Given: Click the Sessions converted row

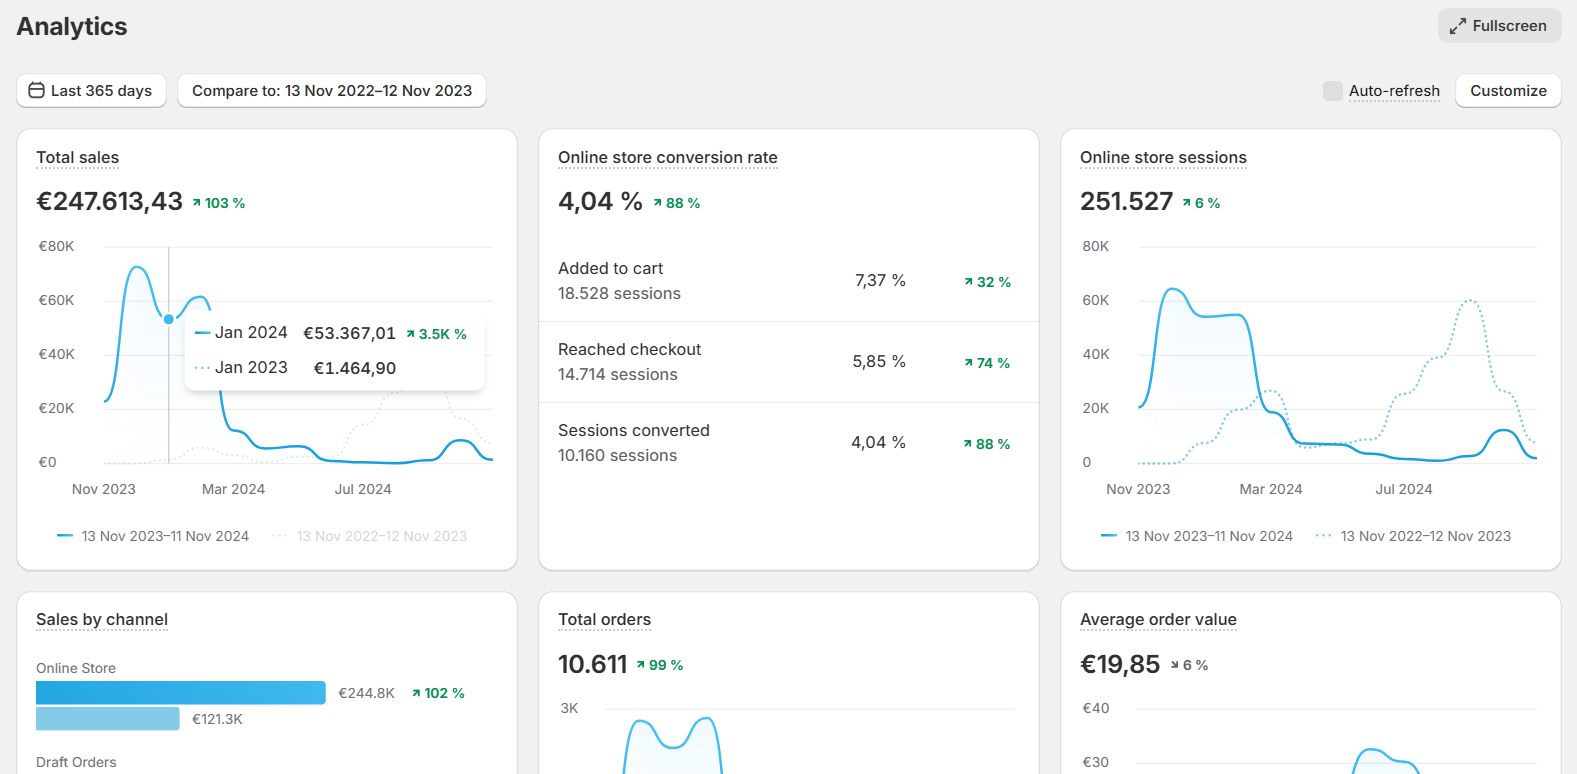Looking at the screenshot, I should 789,443.
